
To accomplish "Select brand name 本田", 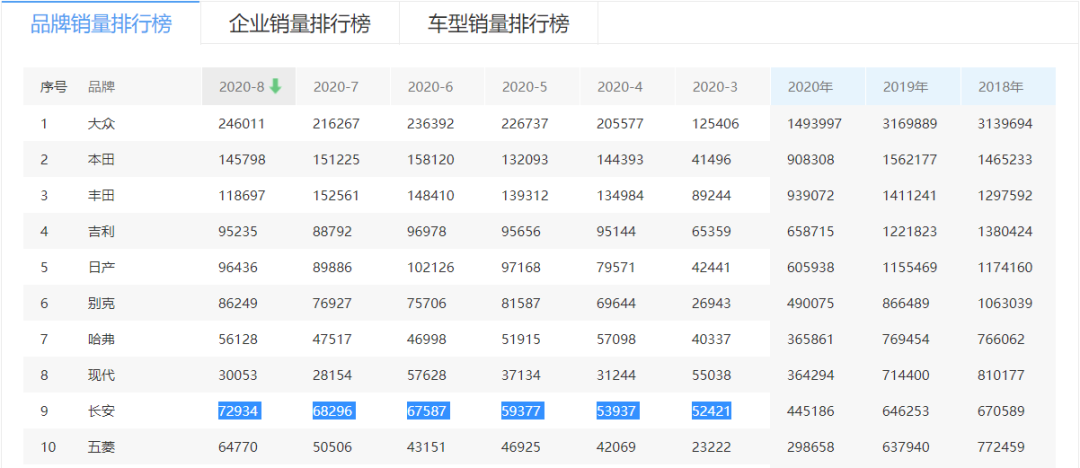I will [101, 160].
